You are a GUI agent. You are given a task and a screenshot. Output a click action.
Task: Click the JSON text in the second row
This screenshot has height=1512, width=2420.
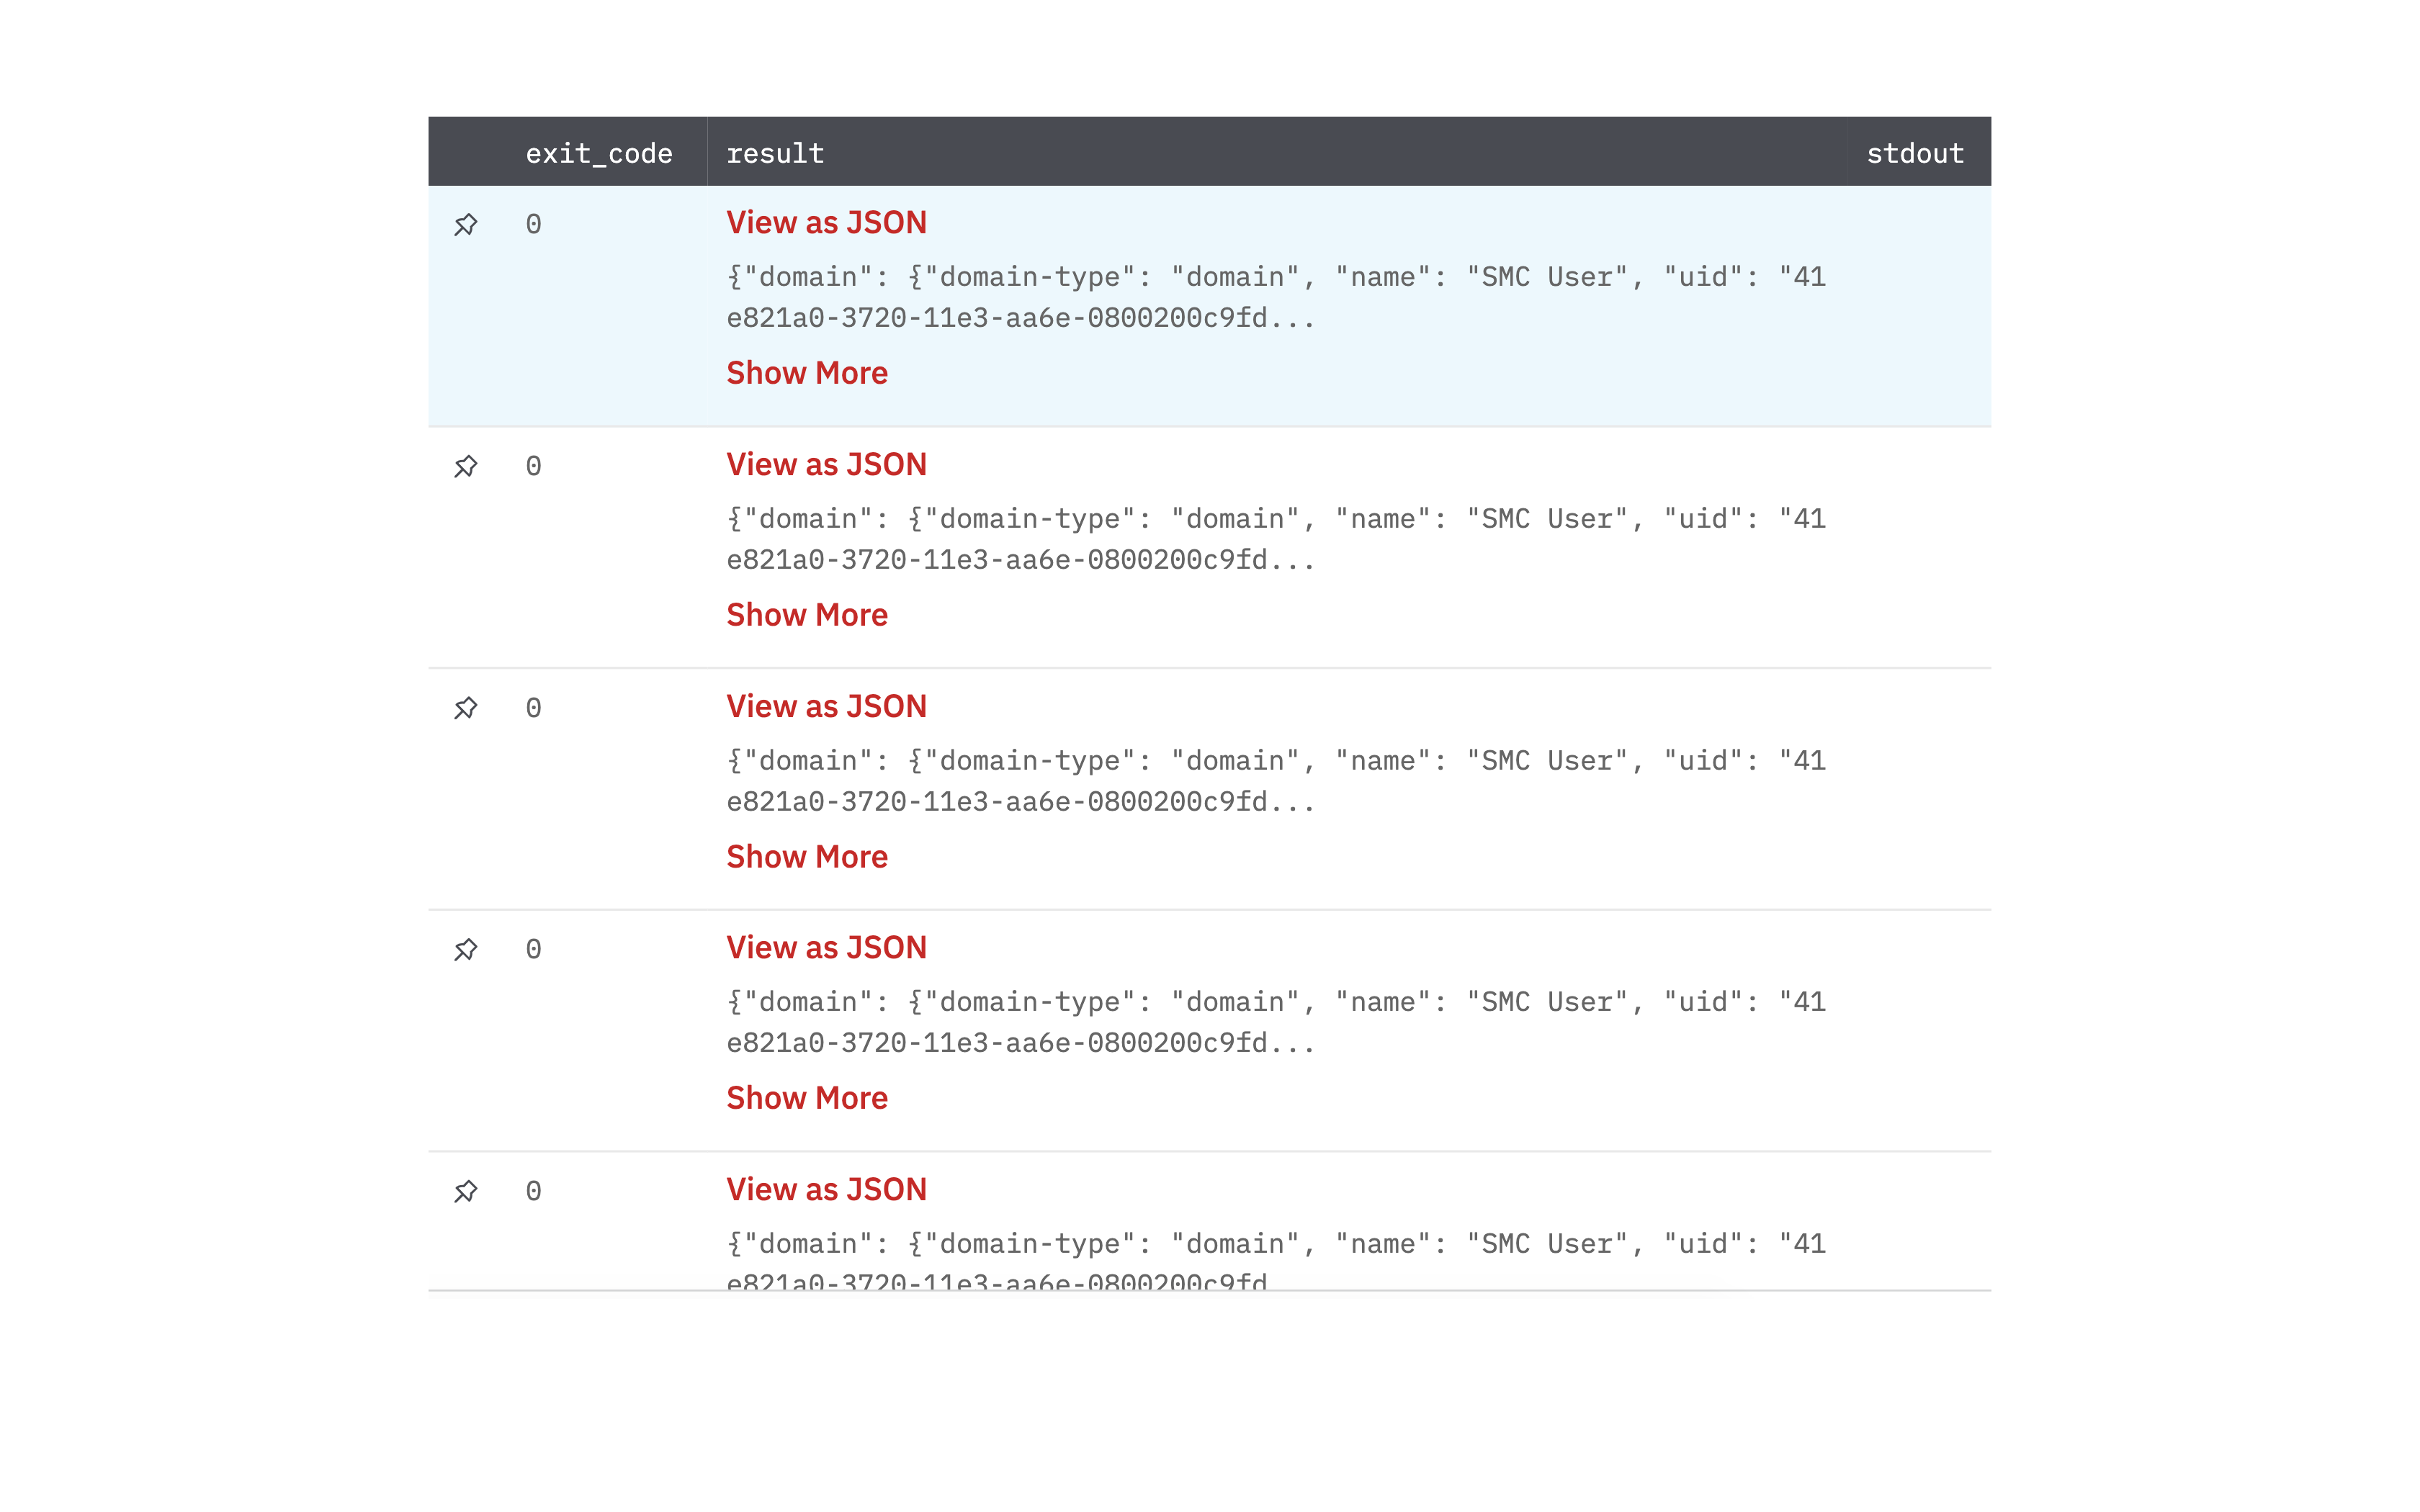(x=1275, y=539)
